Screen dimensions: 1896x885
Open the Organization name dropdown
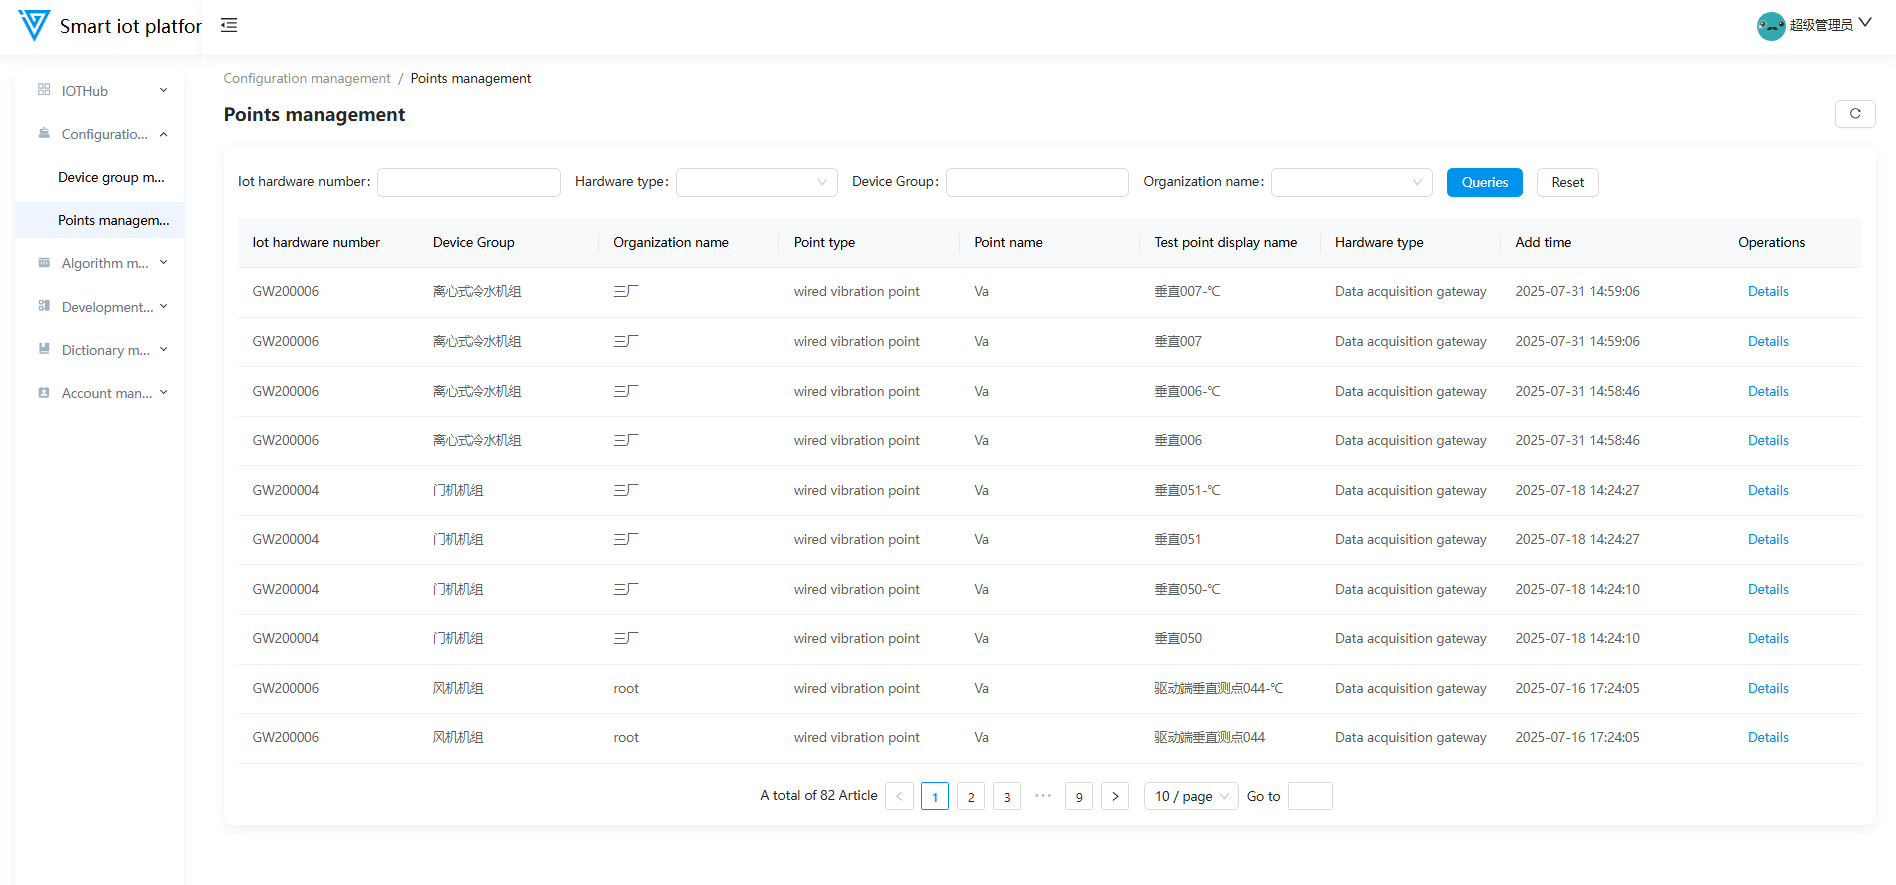[1351, 182]
